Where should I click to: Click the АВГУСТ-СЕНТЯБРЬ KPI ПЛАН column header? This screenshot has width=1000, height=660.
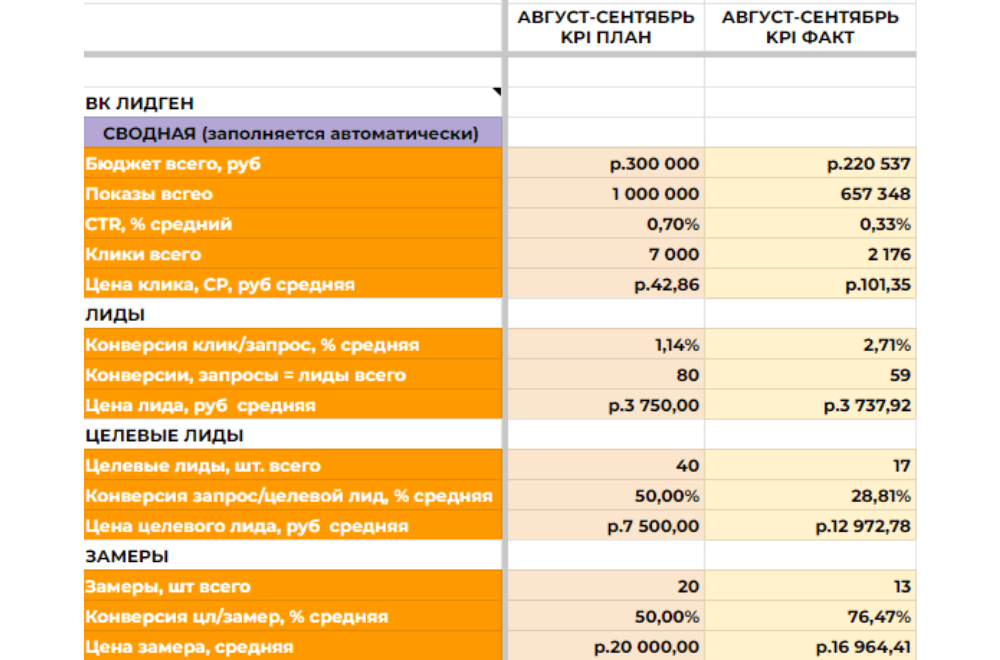click(606, 27)
